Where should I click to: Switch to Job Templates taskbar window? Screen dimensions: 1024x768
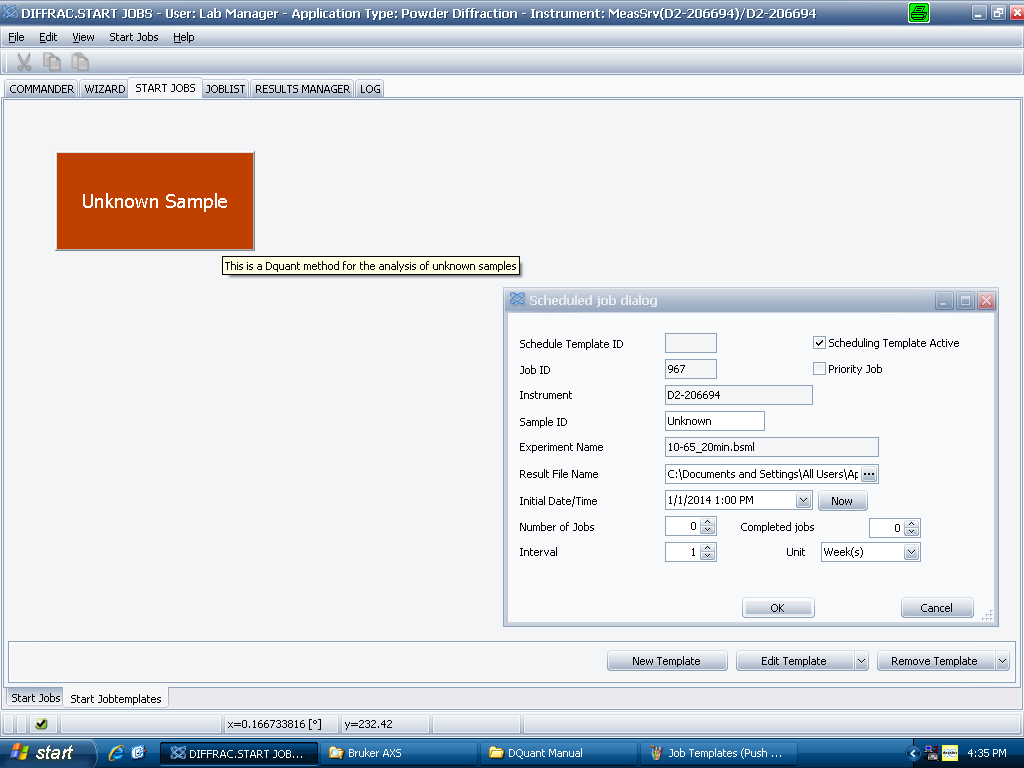click(x=718, y=753)
